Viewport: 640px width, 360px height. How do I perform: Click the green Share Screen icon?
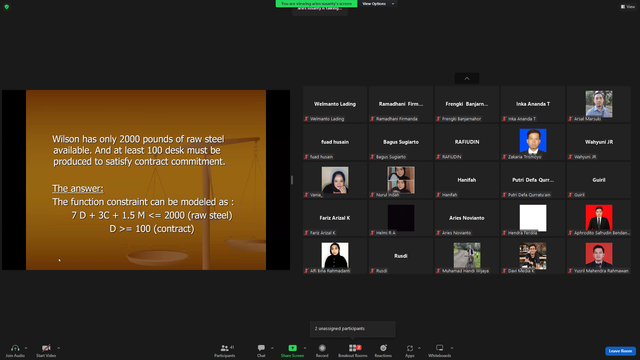pos(292,348)
